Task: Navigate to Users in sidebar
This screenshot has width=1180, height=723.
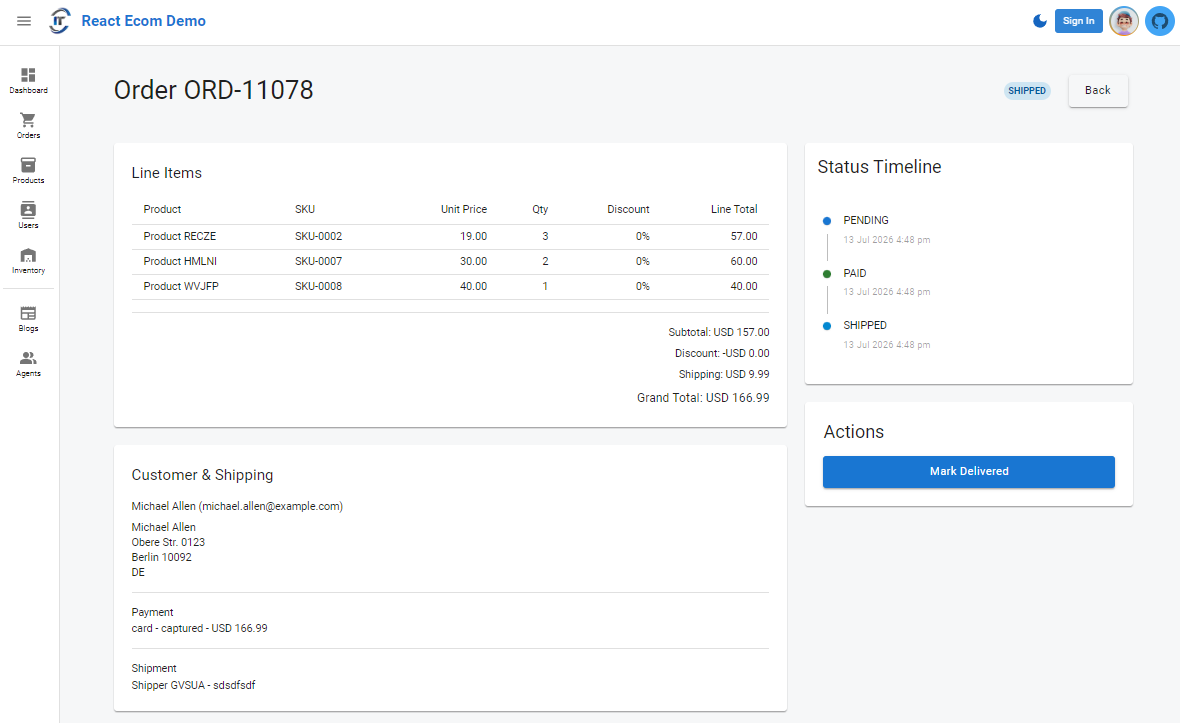Action: [29, 216]
